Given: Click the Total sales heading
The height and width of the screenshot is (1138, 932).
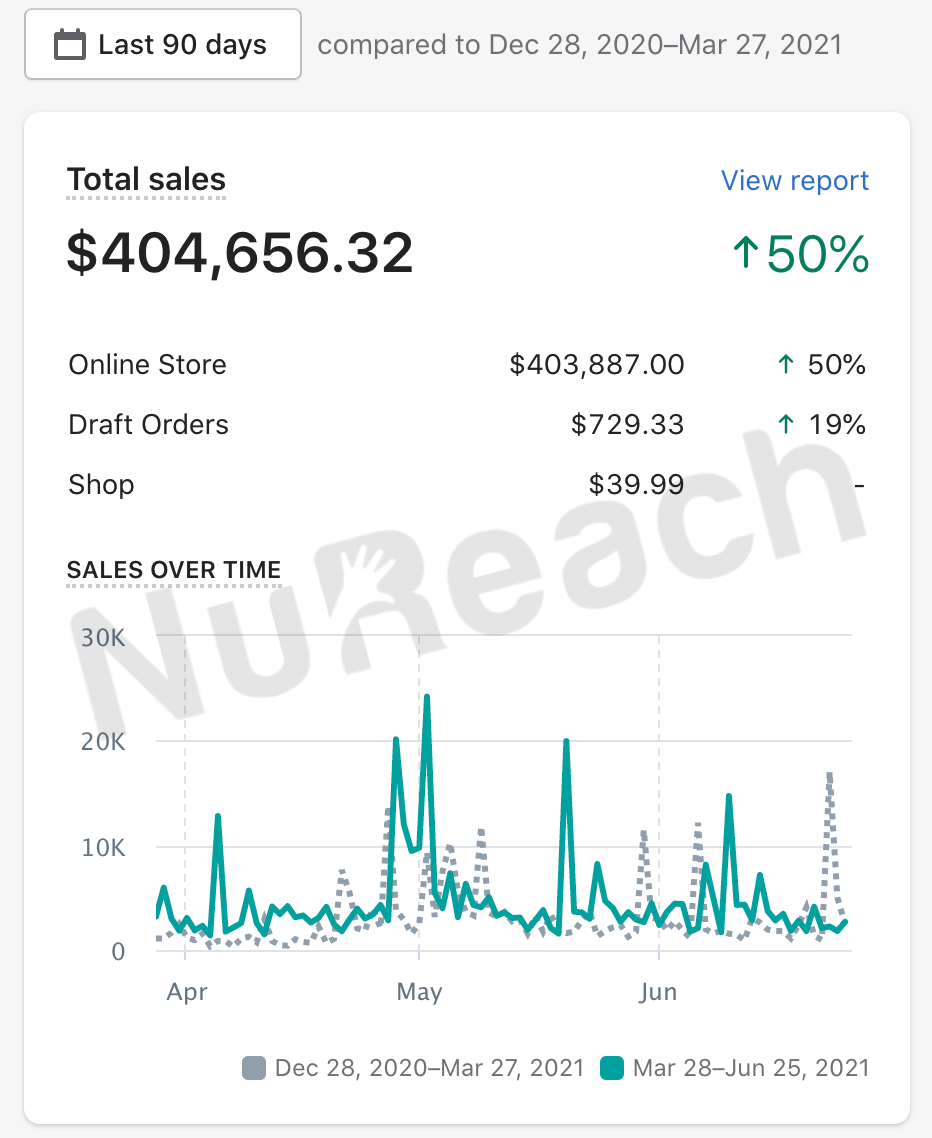Looking at the screenshot, I should [x=146, y=180].
